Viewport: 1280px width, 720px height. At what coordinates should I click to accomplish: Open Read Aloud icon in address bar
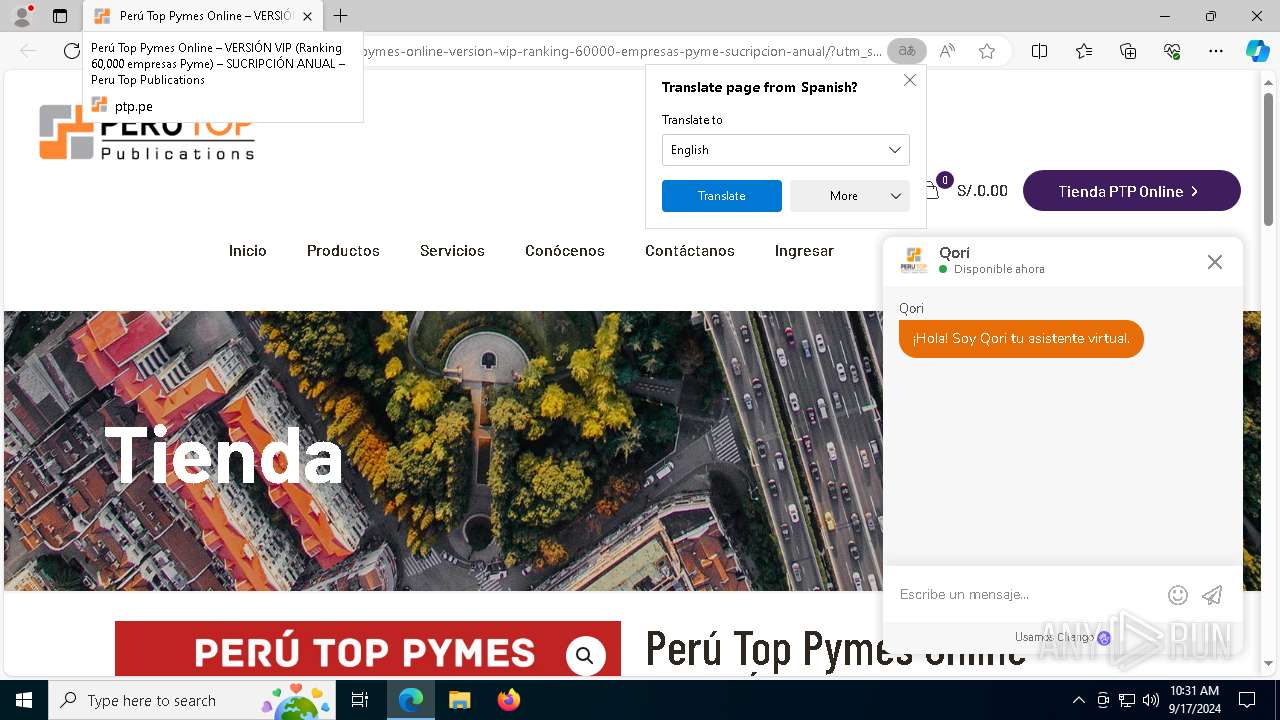point(947,51)
